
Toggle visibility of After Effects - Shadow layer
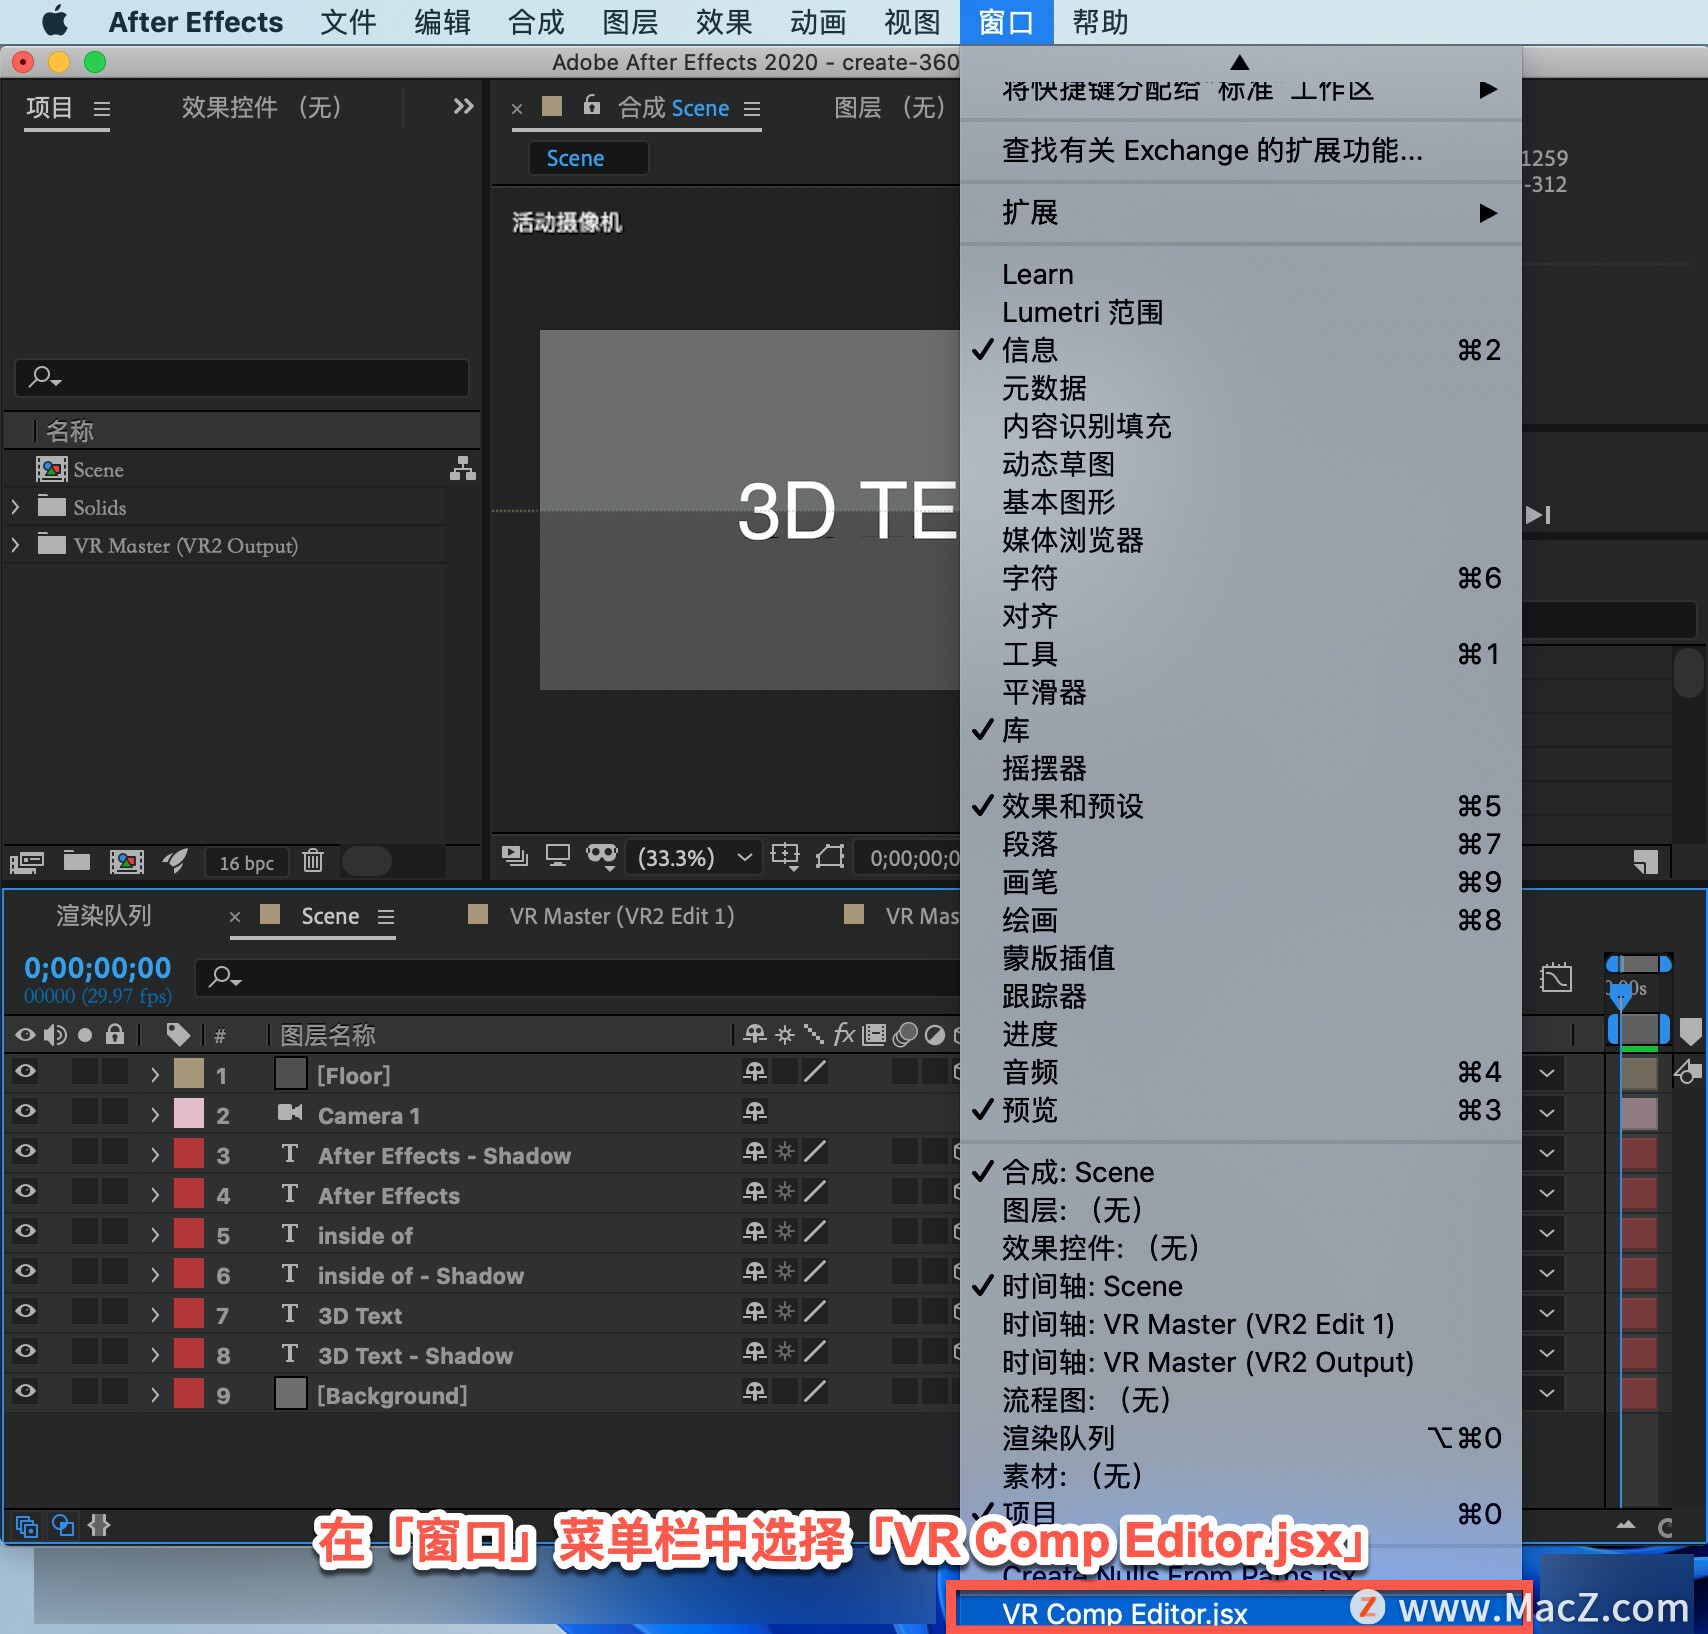25,1151
